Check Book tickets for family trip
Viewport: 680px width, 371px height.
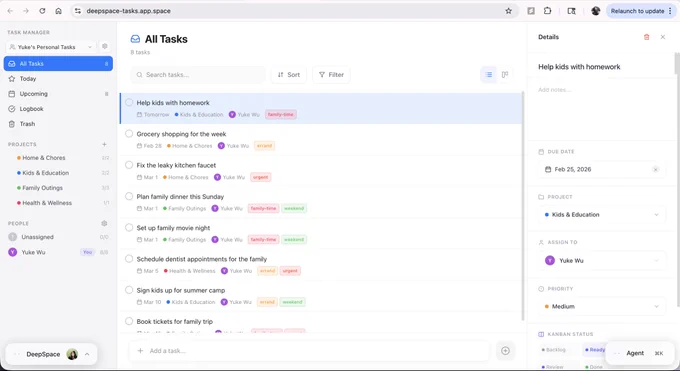click(x=129, y=321)
